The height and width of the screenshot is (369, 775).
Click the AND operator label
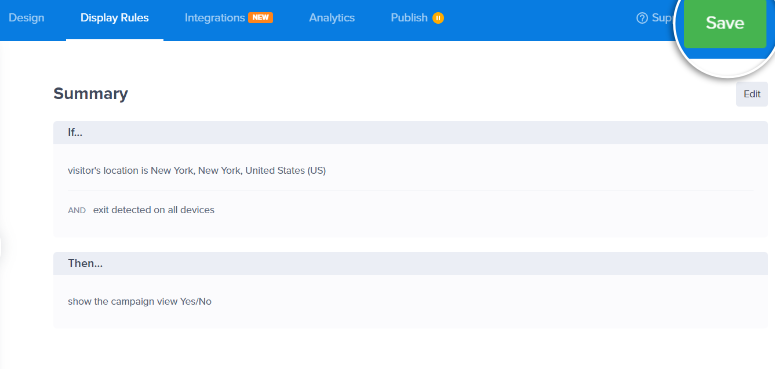(77, 210)
